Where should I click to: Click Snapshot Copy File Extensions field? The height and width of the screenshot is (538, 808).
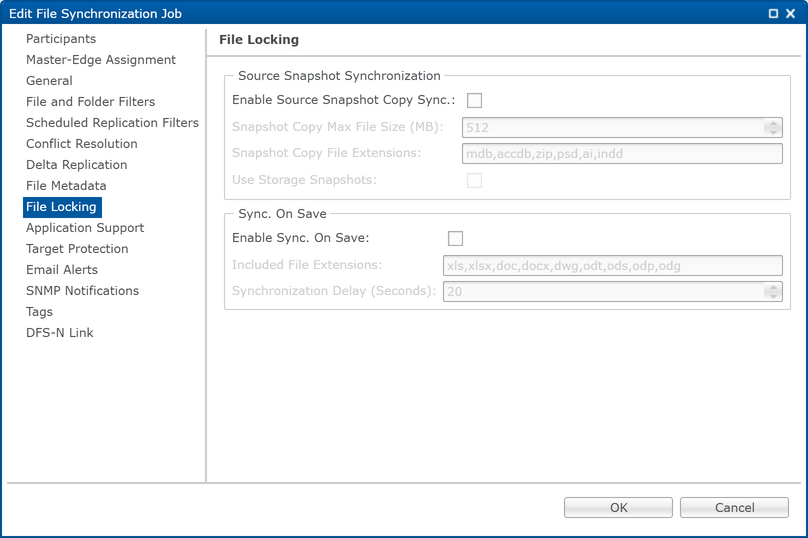coord(622,154)
